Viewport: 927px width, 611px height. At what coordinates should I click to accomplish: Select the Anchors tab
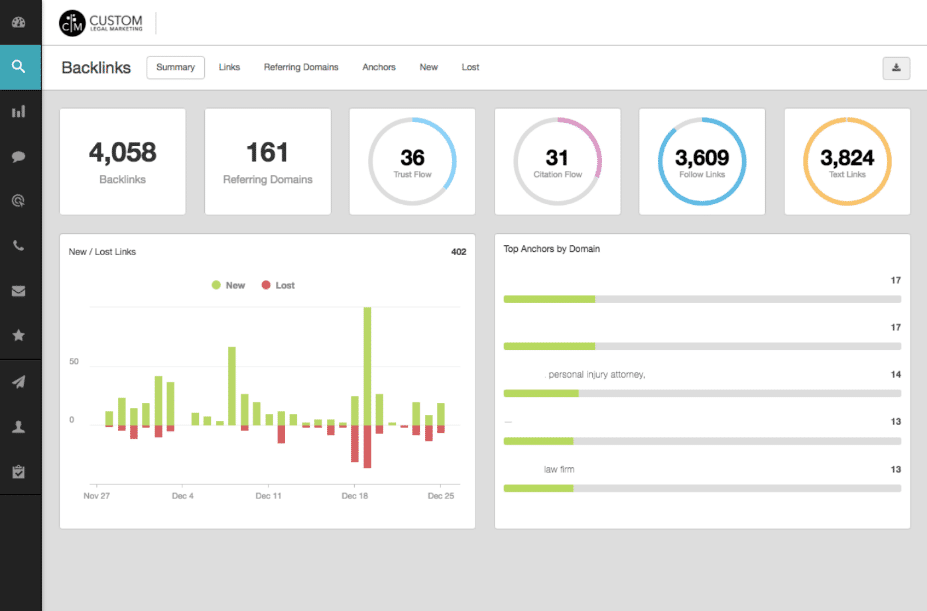coord(379,67)
